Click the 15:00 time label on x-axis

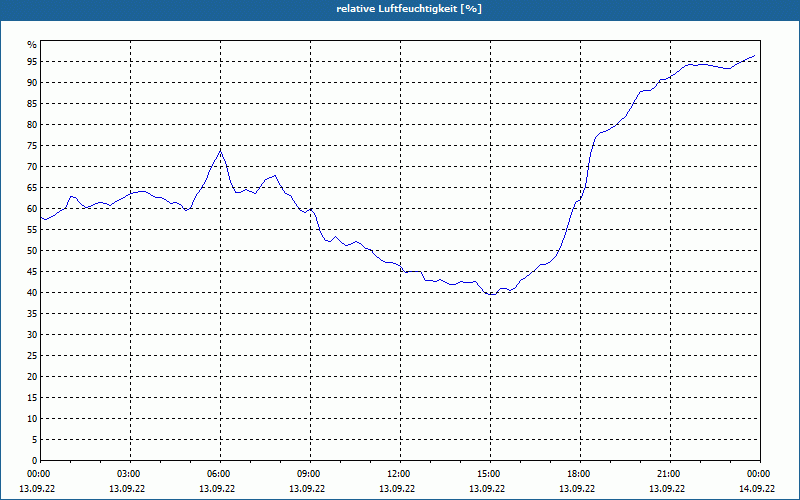click(x=488, y=474)
